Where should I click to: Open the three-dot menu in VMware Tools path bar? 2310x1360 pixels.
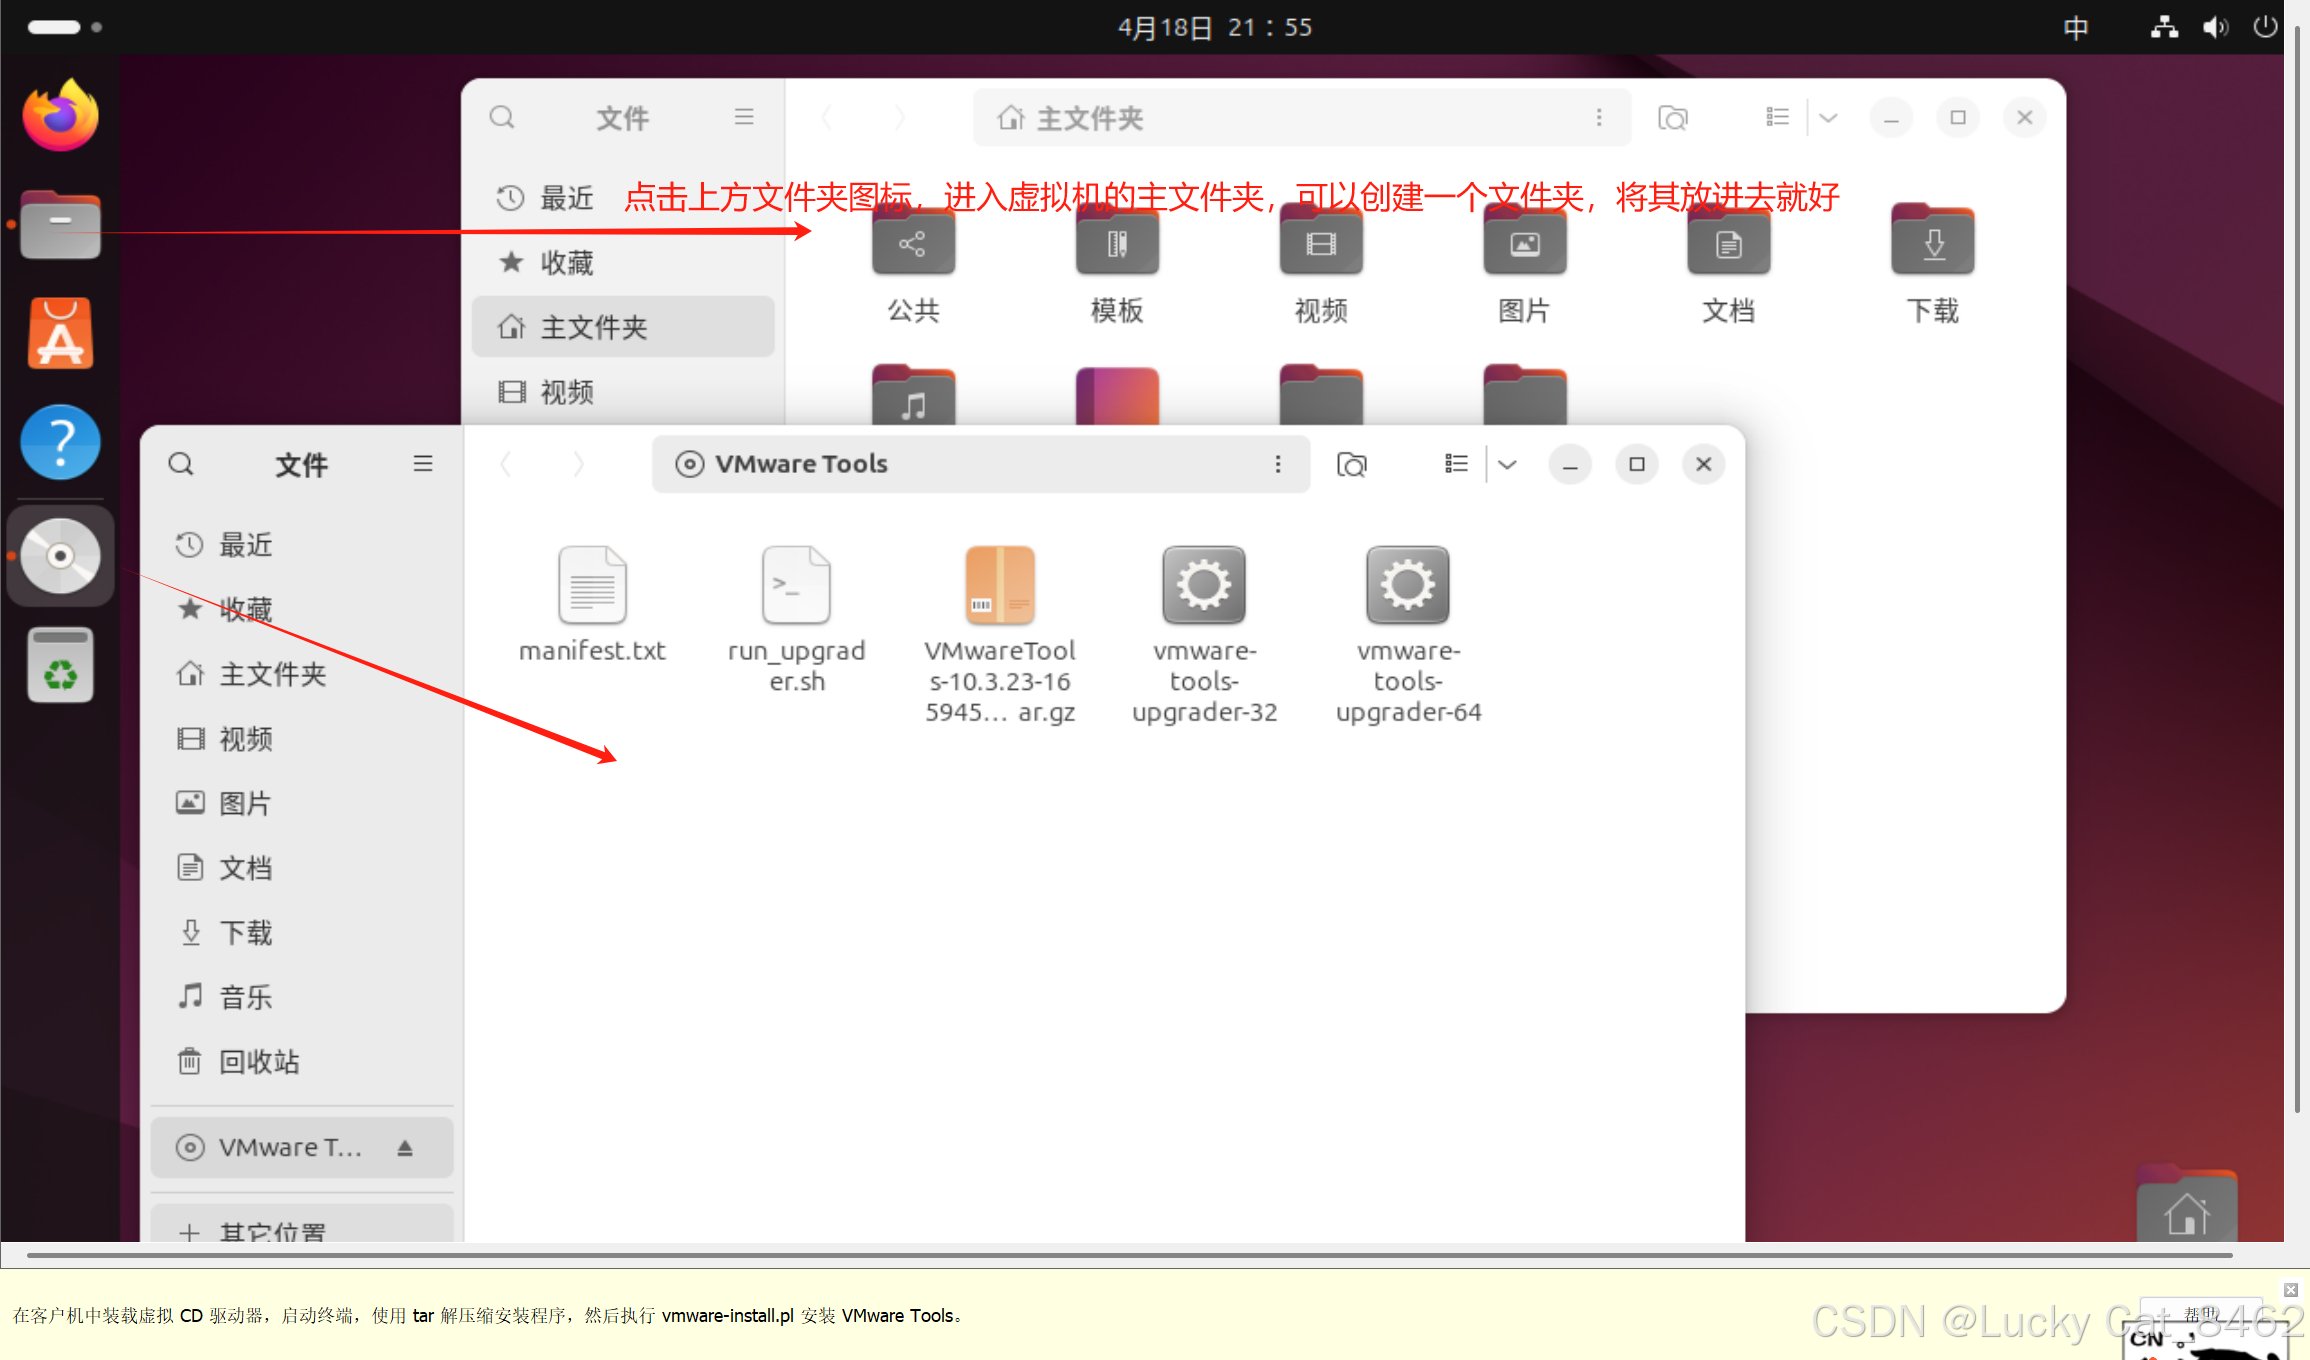(1278, 464)
